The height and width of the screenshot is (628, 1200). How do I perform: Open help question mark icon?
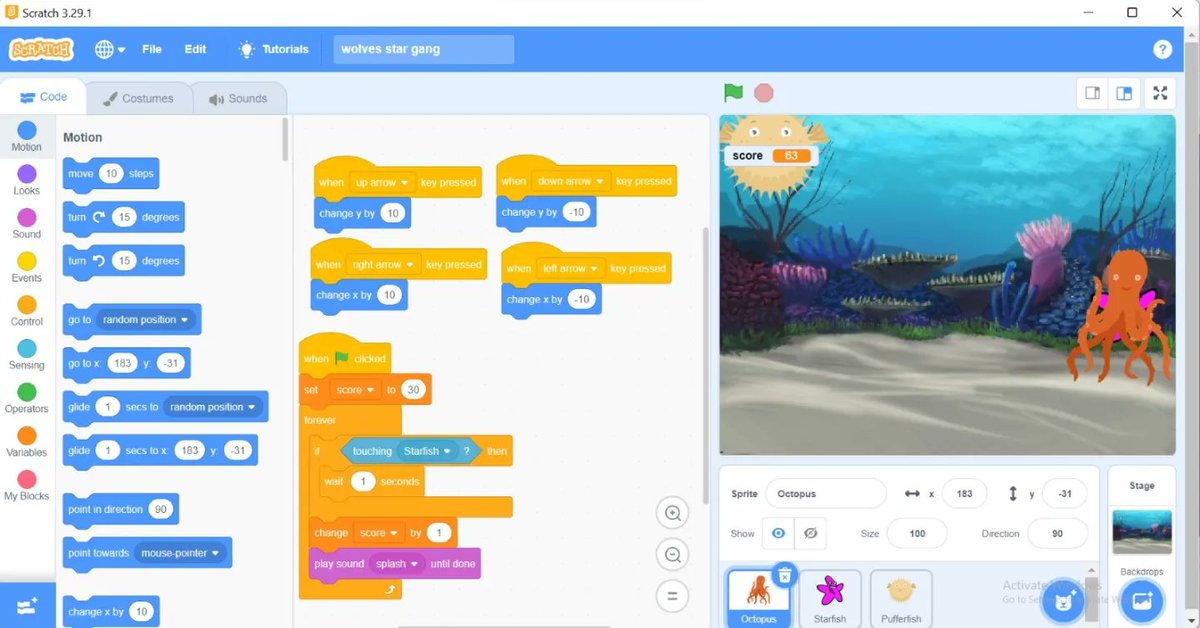(1162, 49)
